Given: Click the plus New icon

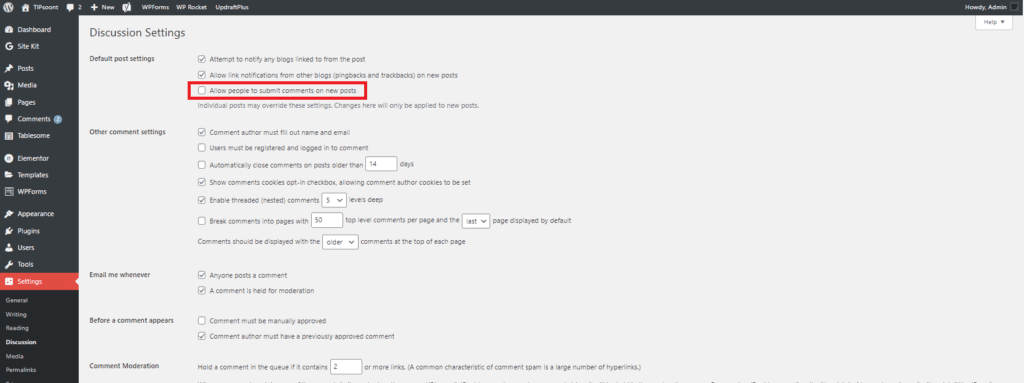Looking at the screenshot, I should pyautogui.click(x=94, y=7).
